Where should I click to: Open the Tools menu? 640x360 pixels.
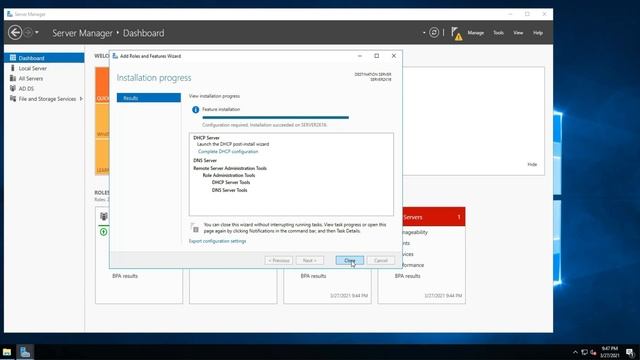(x=498, y=33)
